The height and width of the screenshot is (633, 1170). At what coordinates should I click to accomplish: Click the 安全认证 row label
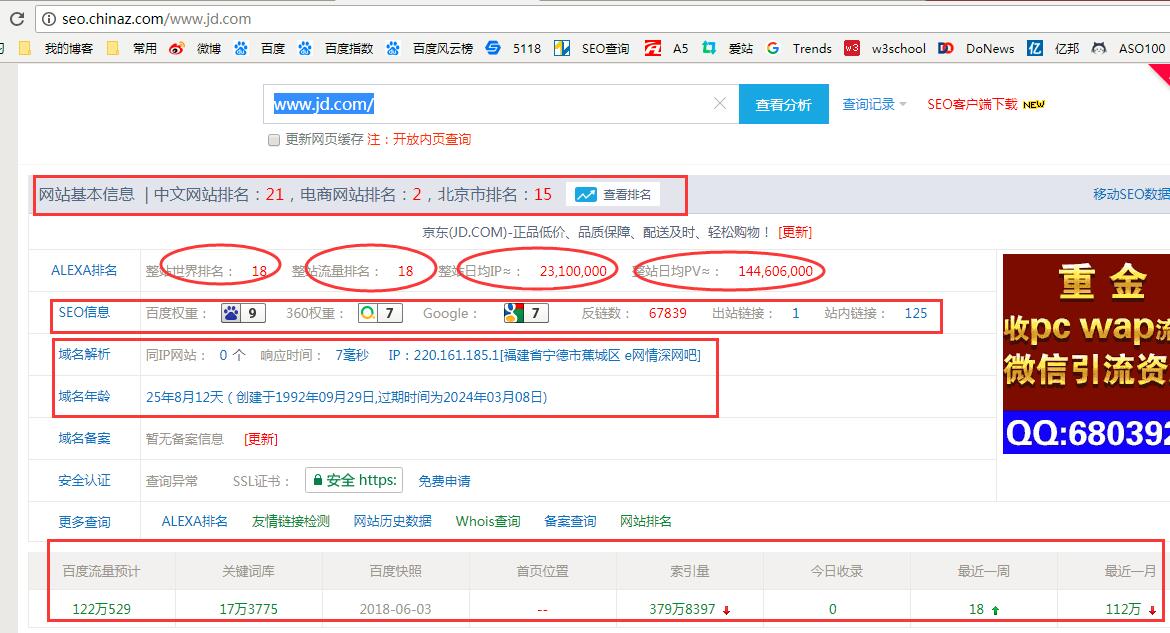[x=84, y=480]
